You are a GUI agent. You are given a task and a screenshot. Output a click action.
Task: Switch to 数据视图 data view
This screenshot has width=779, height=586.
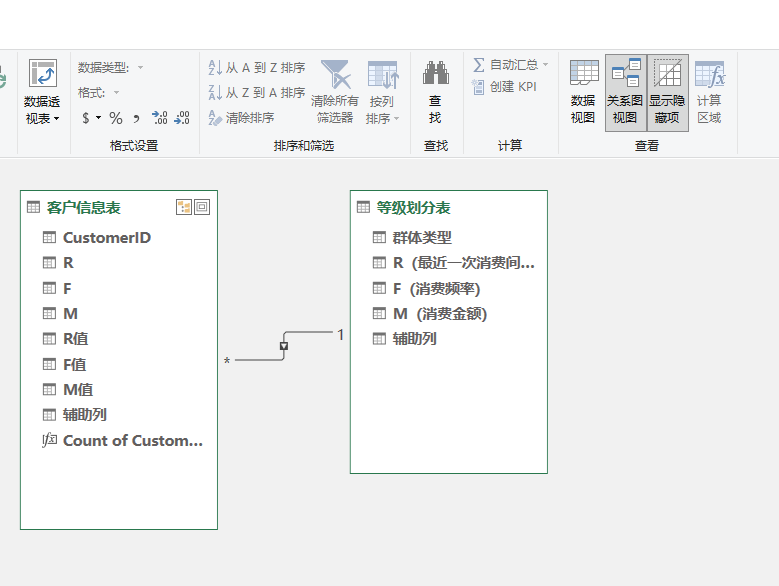coord(583,92)
